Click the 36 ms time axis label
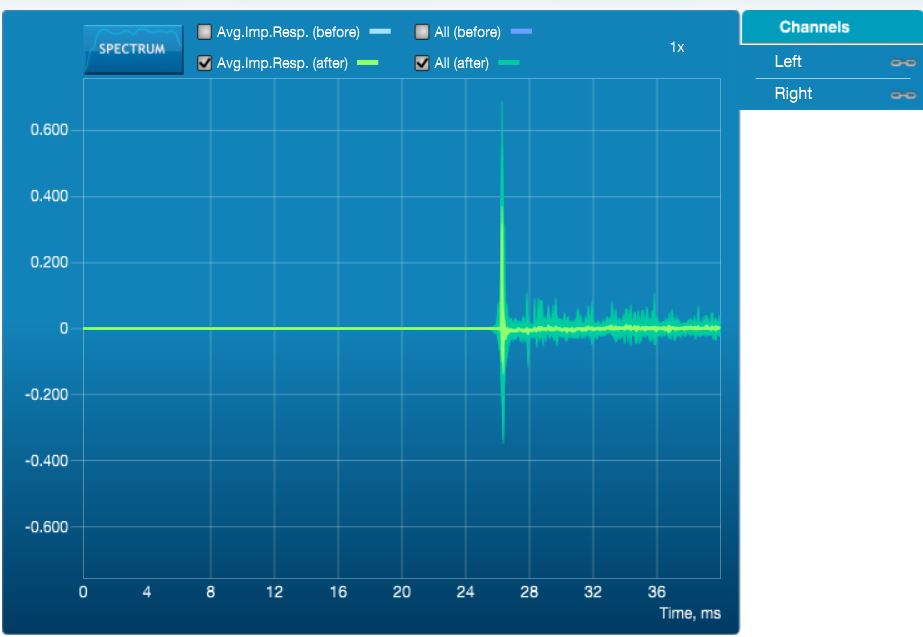The height and width of the screenshot is (637, 923). pos(656,592)
